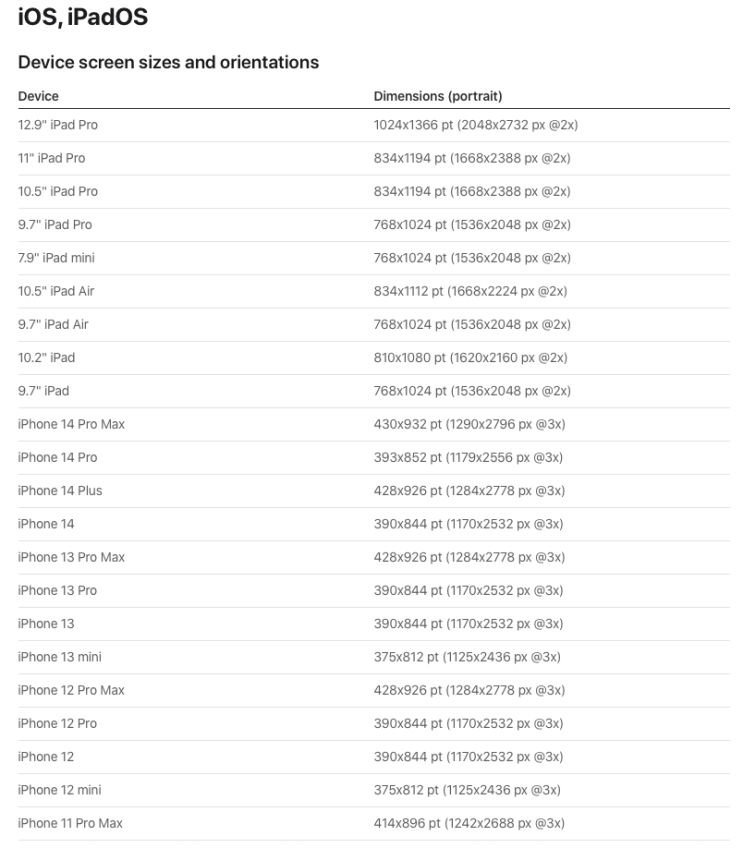Image resolution: width=743 pixels, height=848 pixels.
Task: Click the iOS, iPadOS page heading
Action: coord(82,18)
